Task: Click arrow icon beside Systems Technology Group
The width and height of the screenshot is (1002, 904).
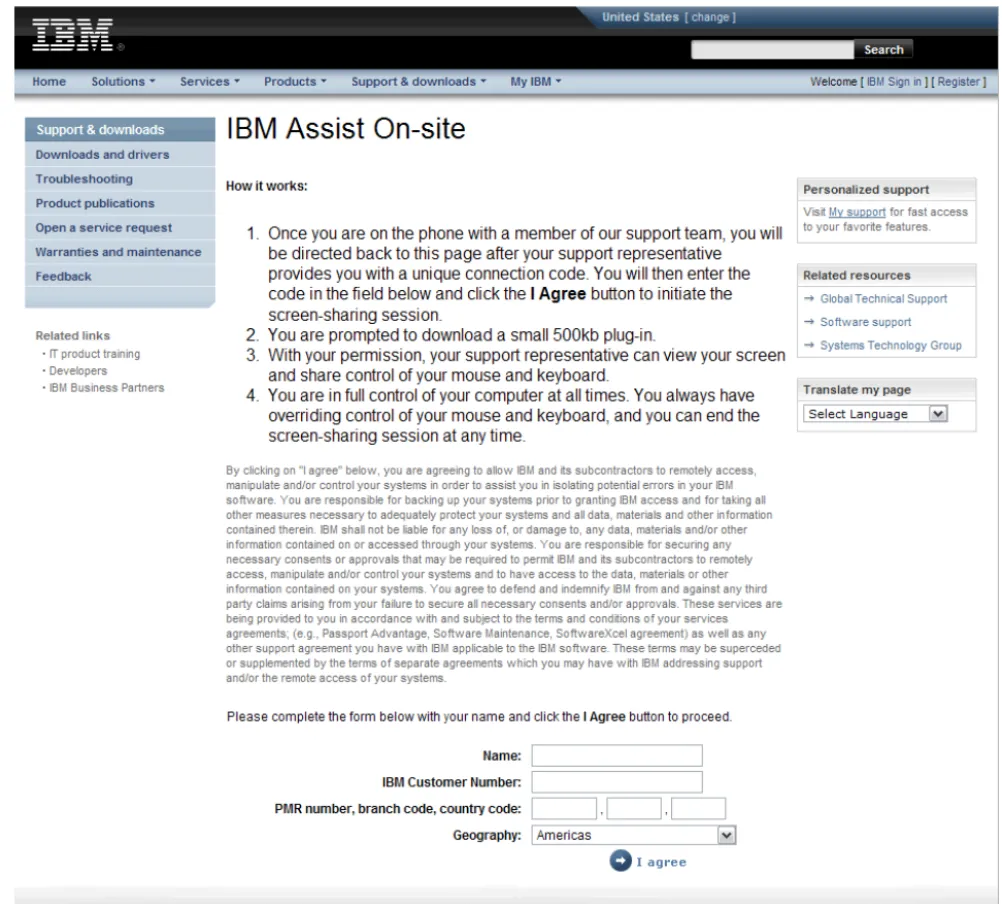Action: pos(809,345)
